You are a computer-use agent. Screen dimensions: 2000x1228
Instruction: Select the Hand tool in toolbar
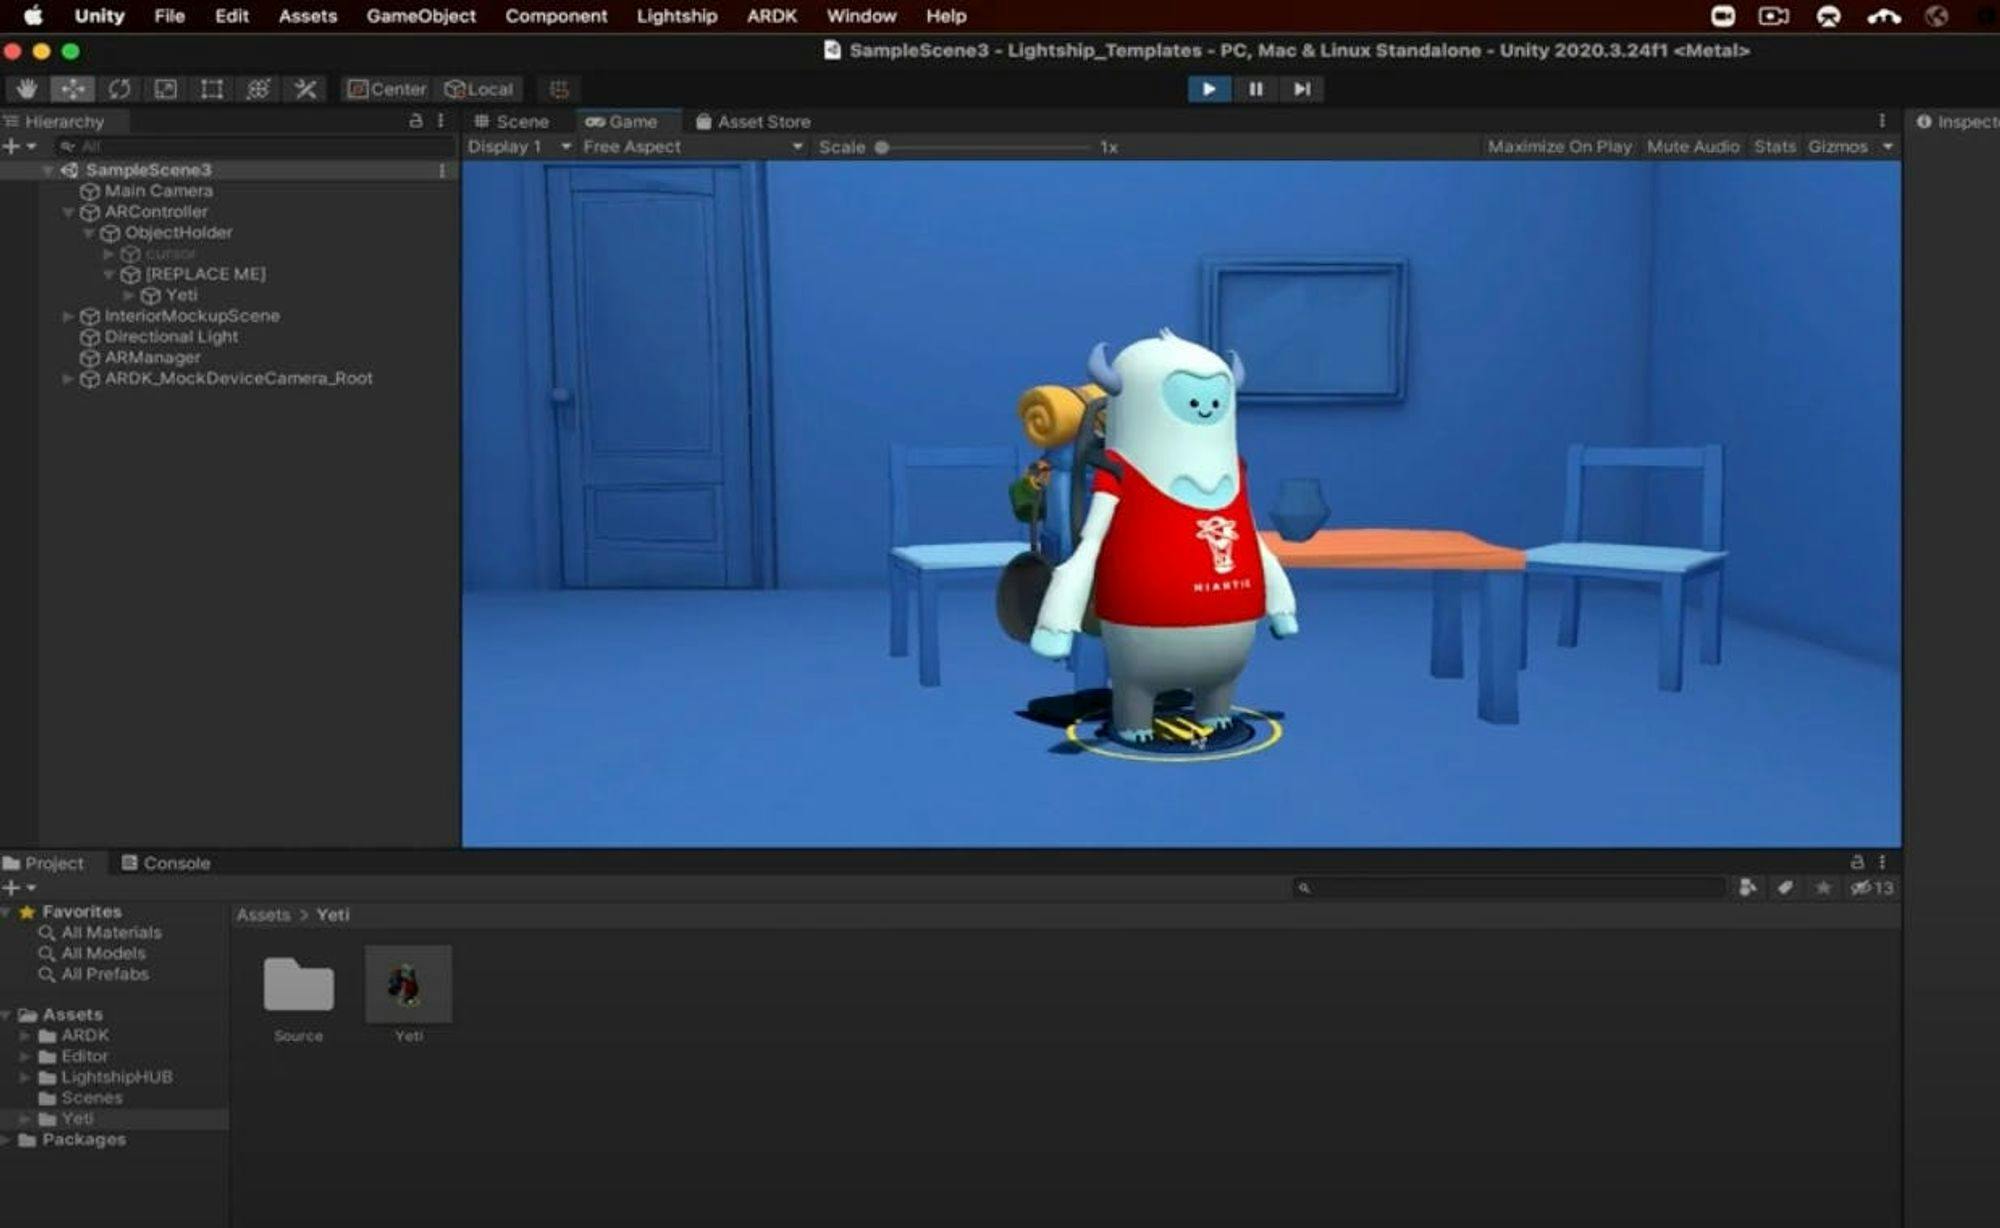coord(26,89)
